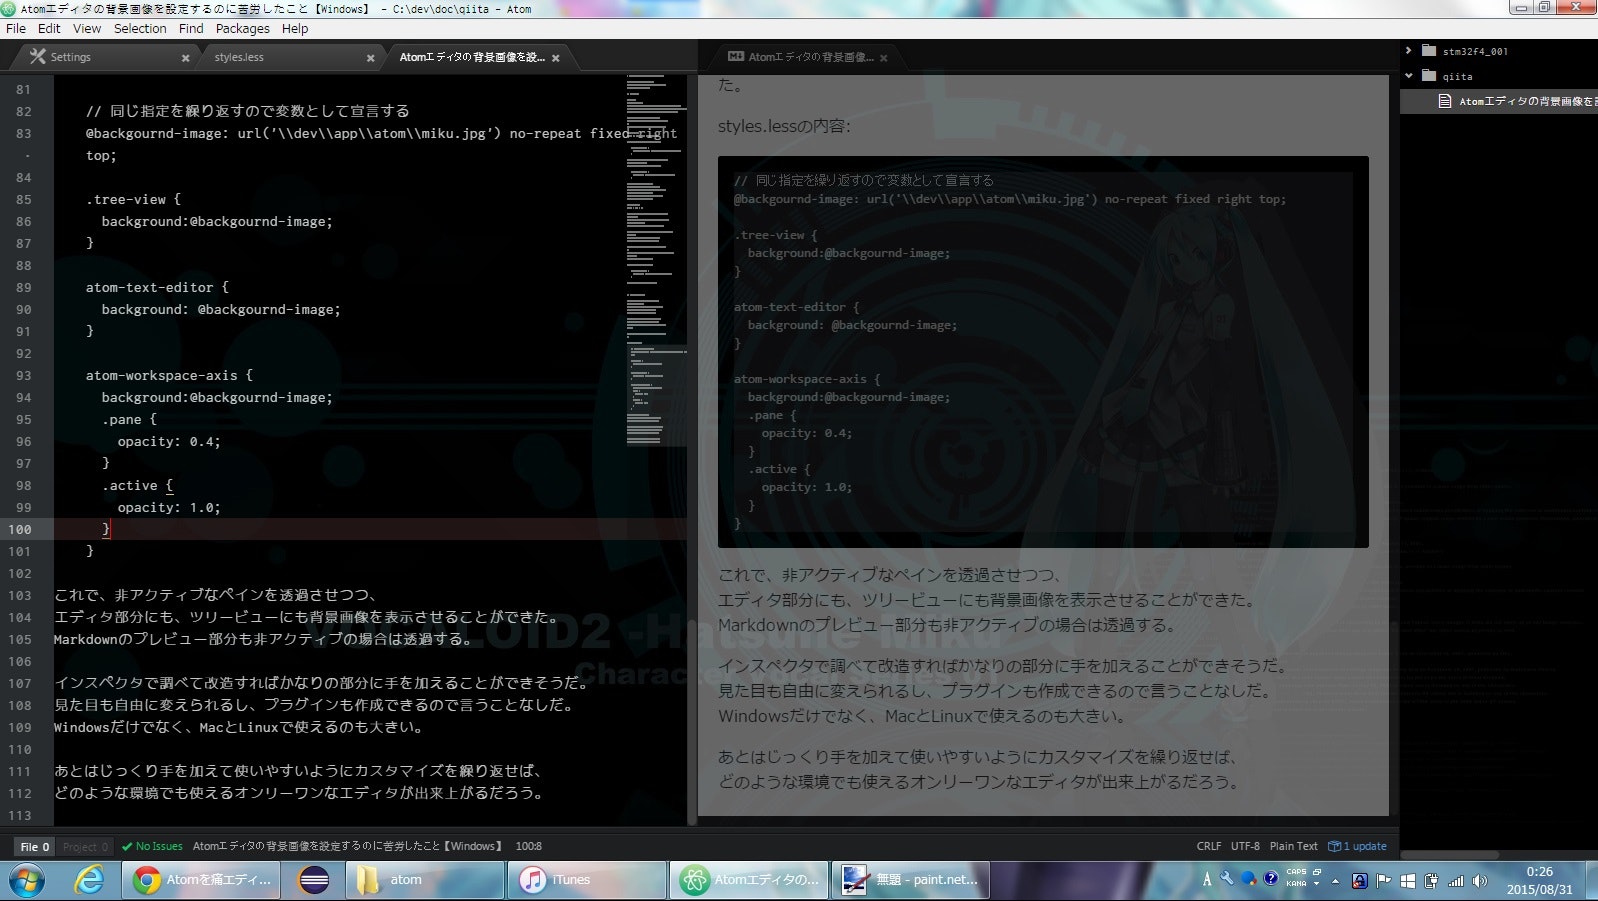Toggle the CAPS indicator in language bar

click(1296, 871)
